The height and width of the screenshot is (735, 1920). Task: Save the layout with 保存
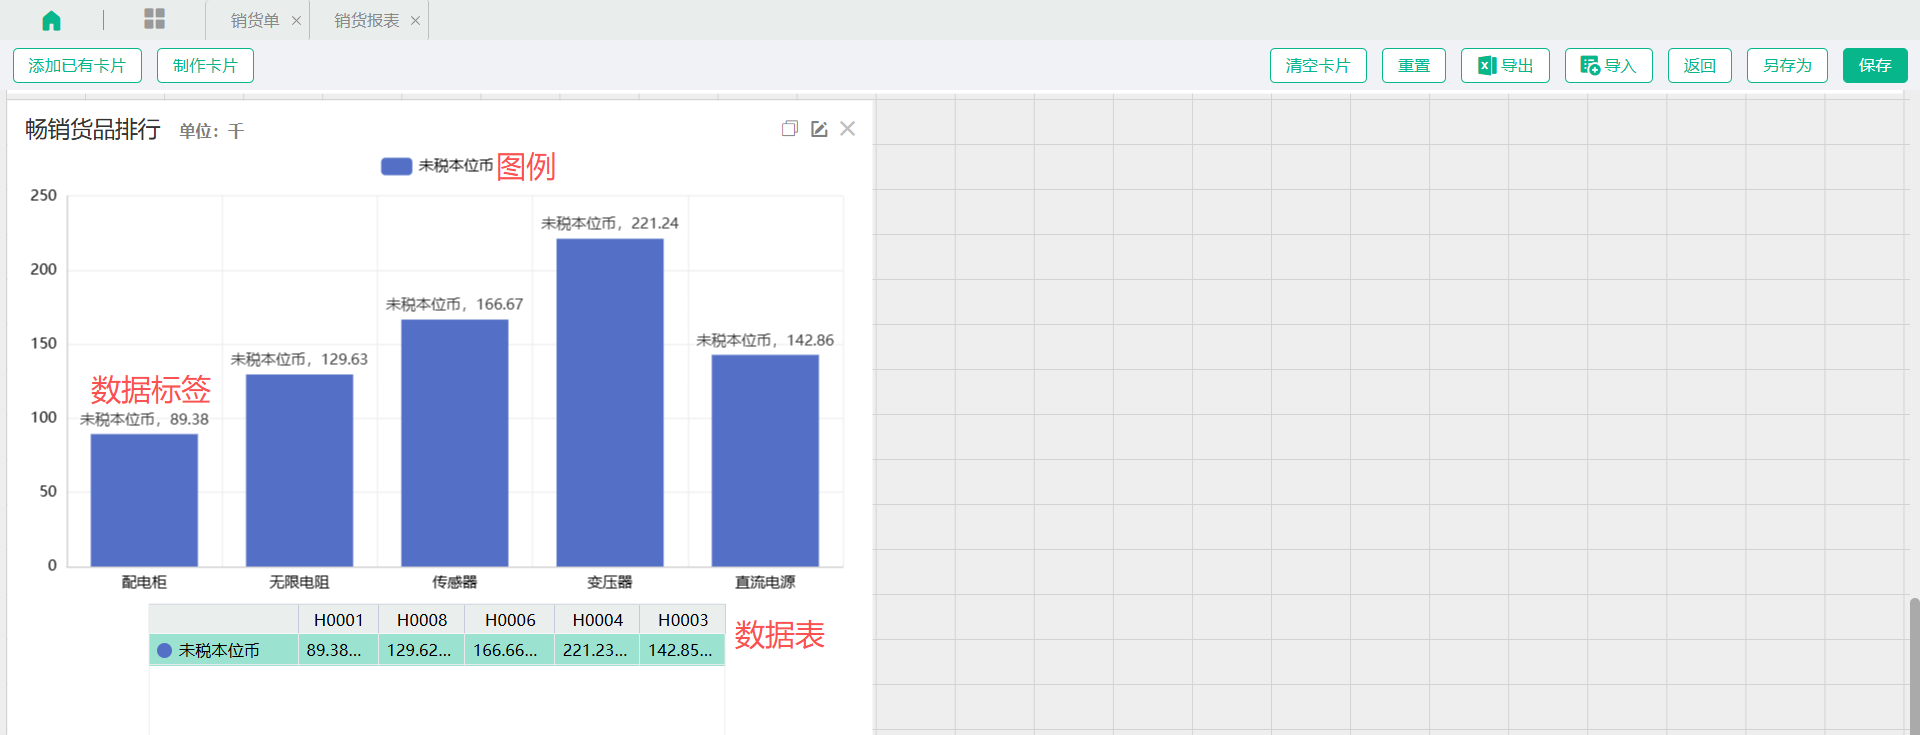point(1874,66)
